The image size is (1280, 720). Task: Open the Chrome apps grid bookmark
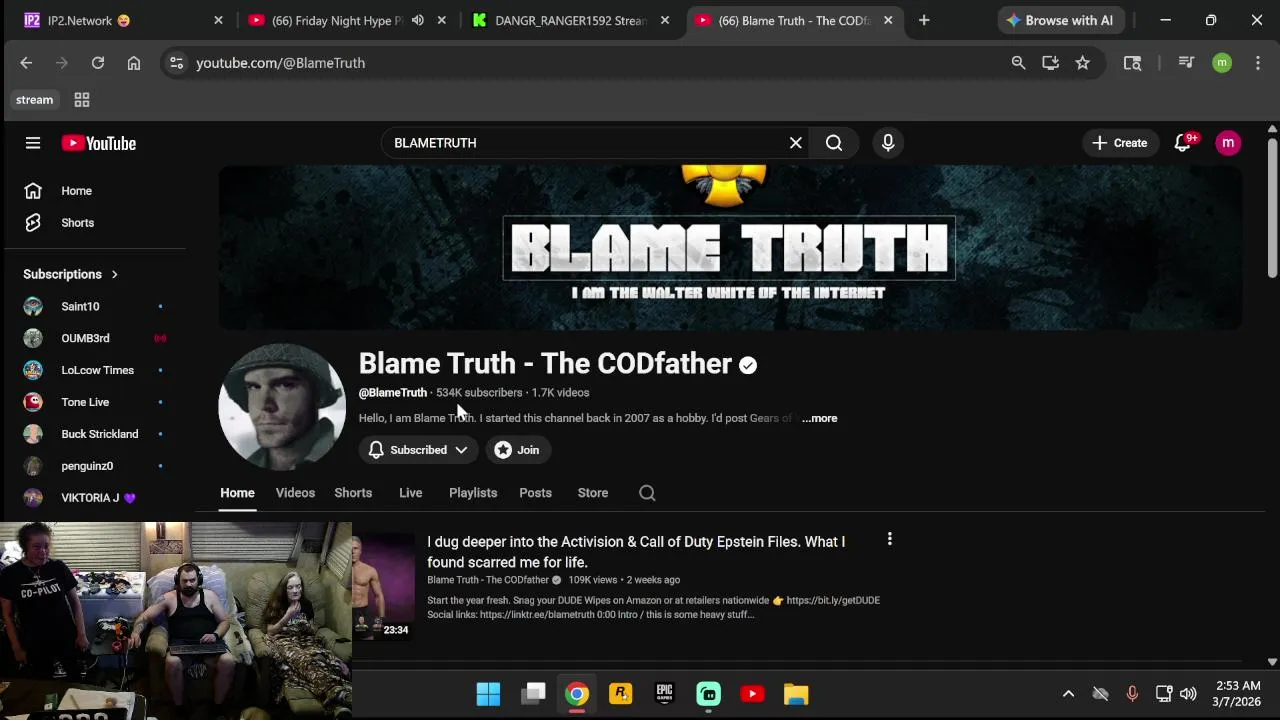[82, 100]
